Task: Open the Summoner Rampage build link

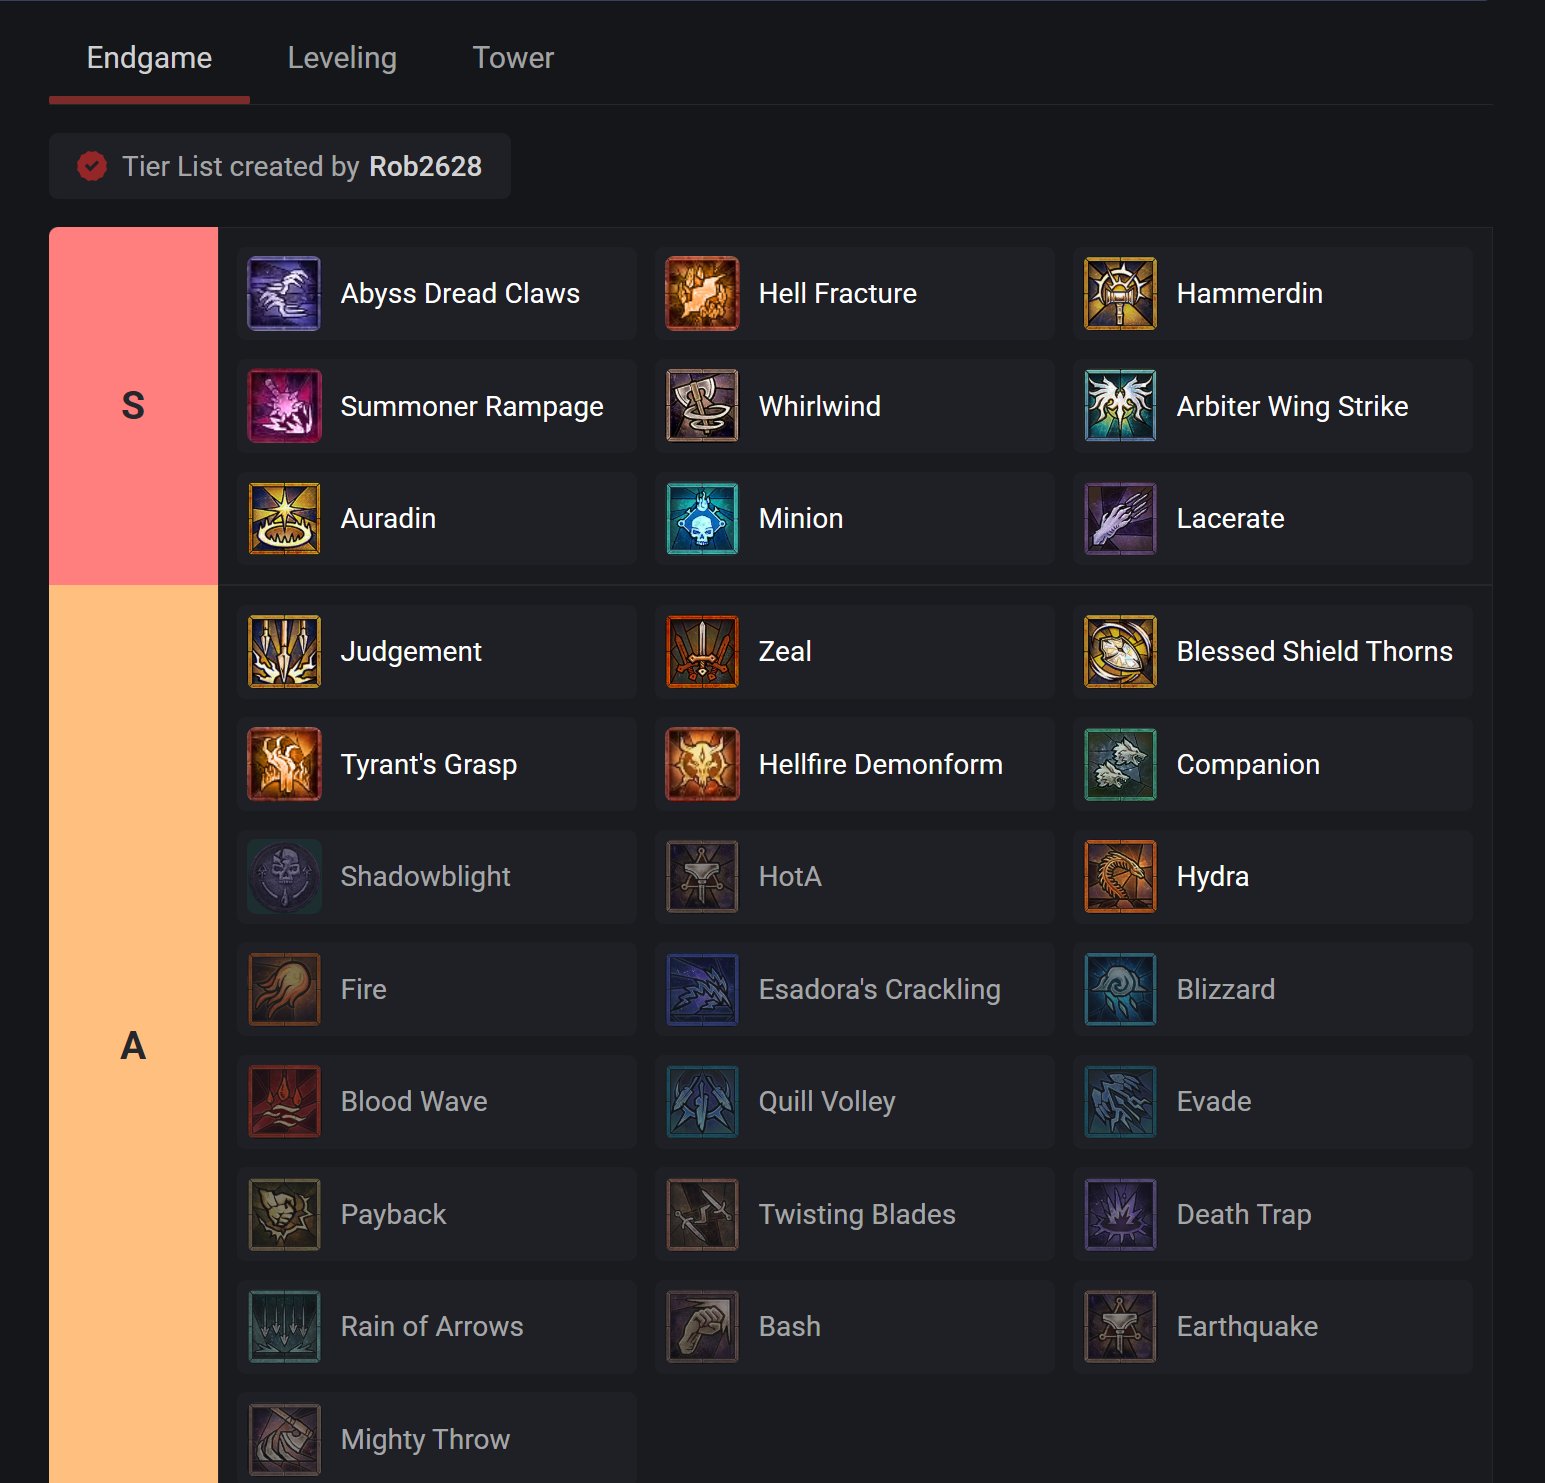Action: pyautogui.click(x=471, y=406)
